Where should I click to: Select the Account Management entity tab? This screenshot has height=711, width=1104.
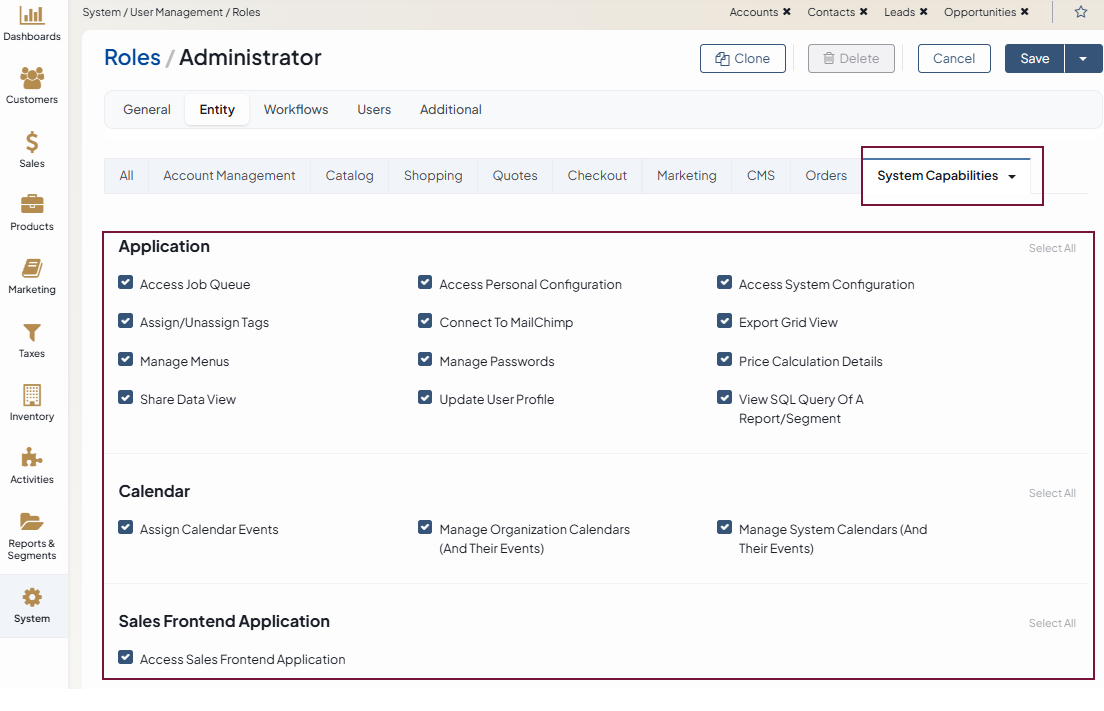(x=229, y=176)
